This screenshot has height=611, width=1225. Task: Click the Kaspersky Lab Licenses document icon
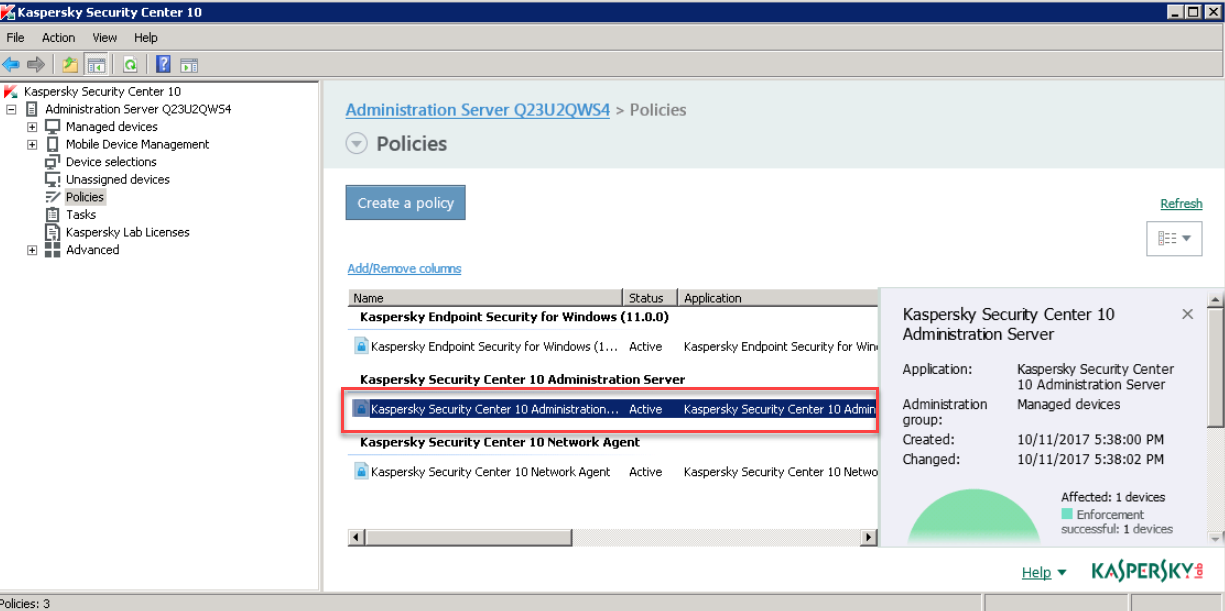tap(53, 232)
